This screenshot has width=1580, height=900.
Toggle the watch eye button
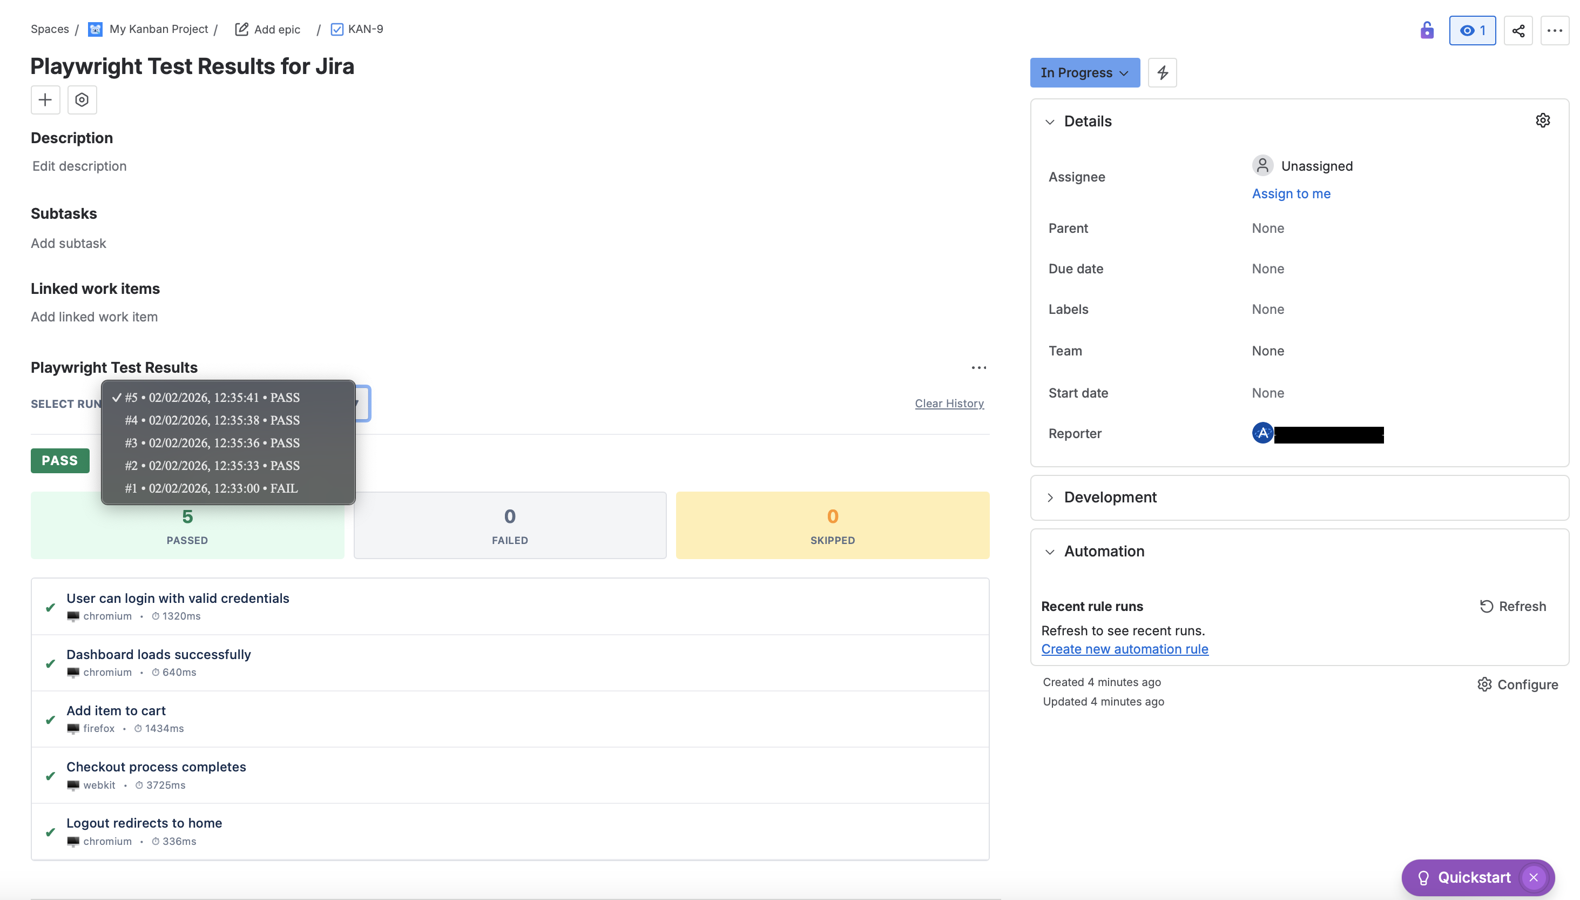point(1472,30)
